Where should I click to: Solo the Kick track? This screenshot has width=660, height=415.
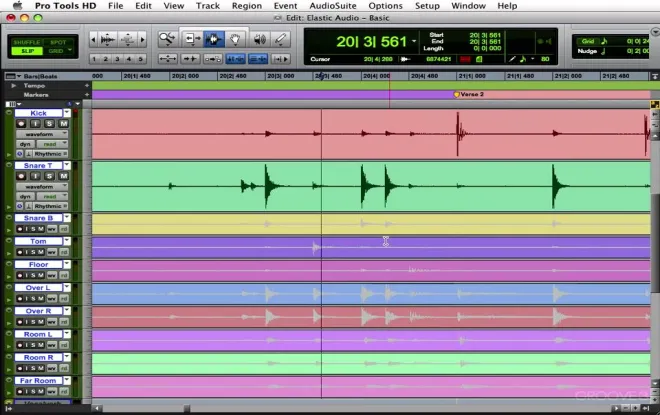[x=49, y=124]
